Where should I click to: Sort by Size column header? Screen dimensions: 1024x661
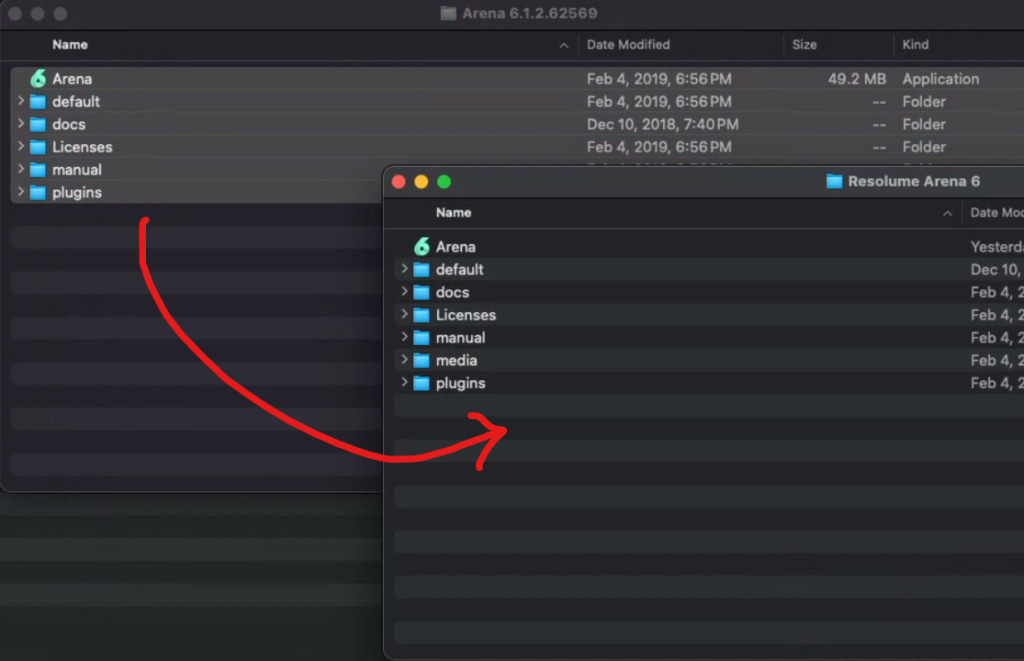click(804, 45)
